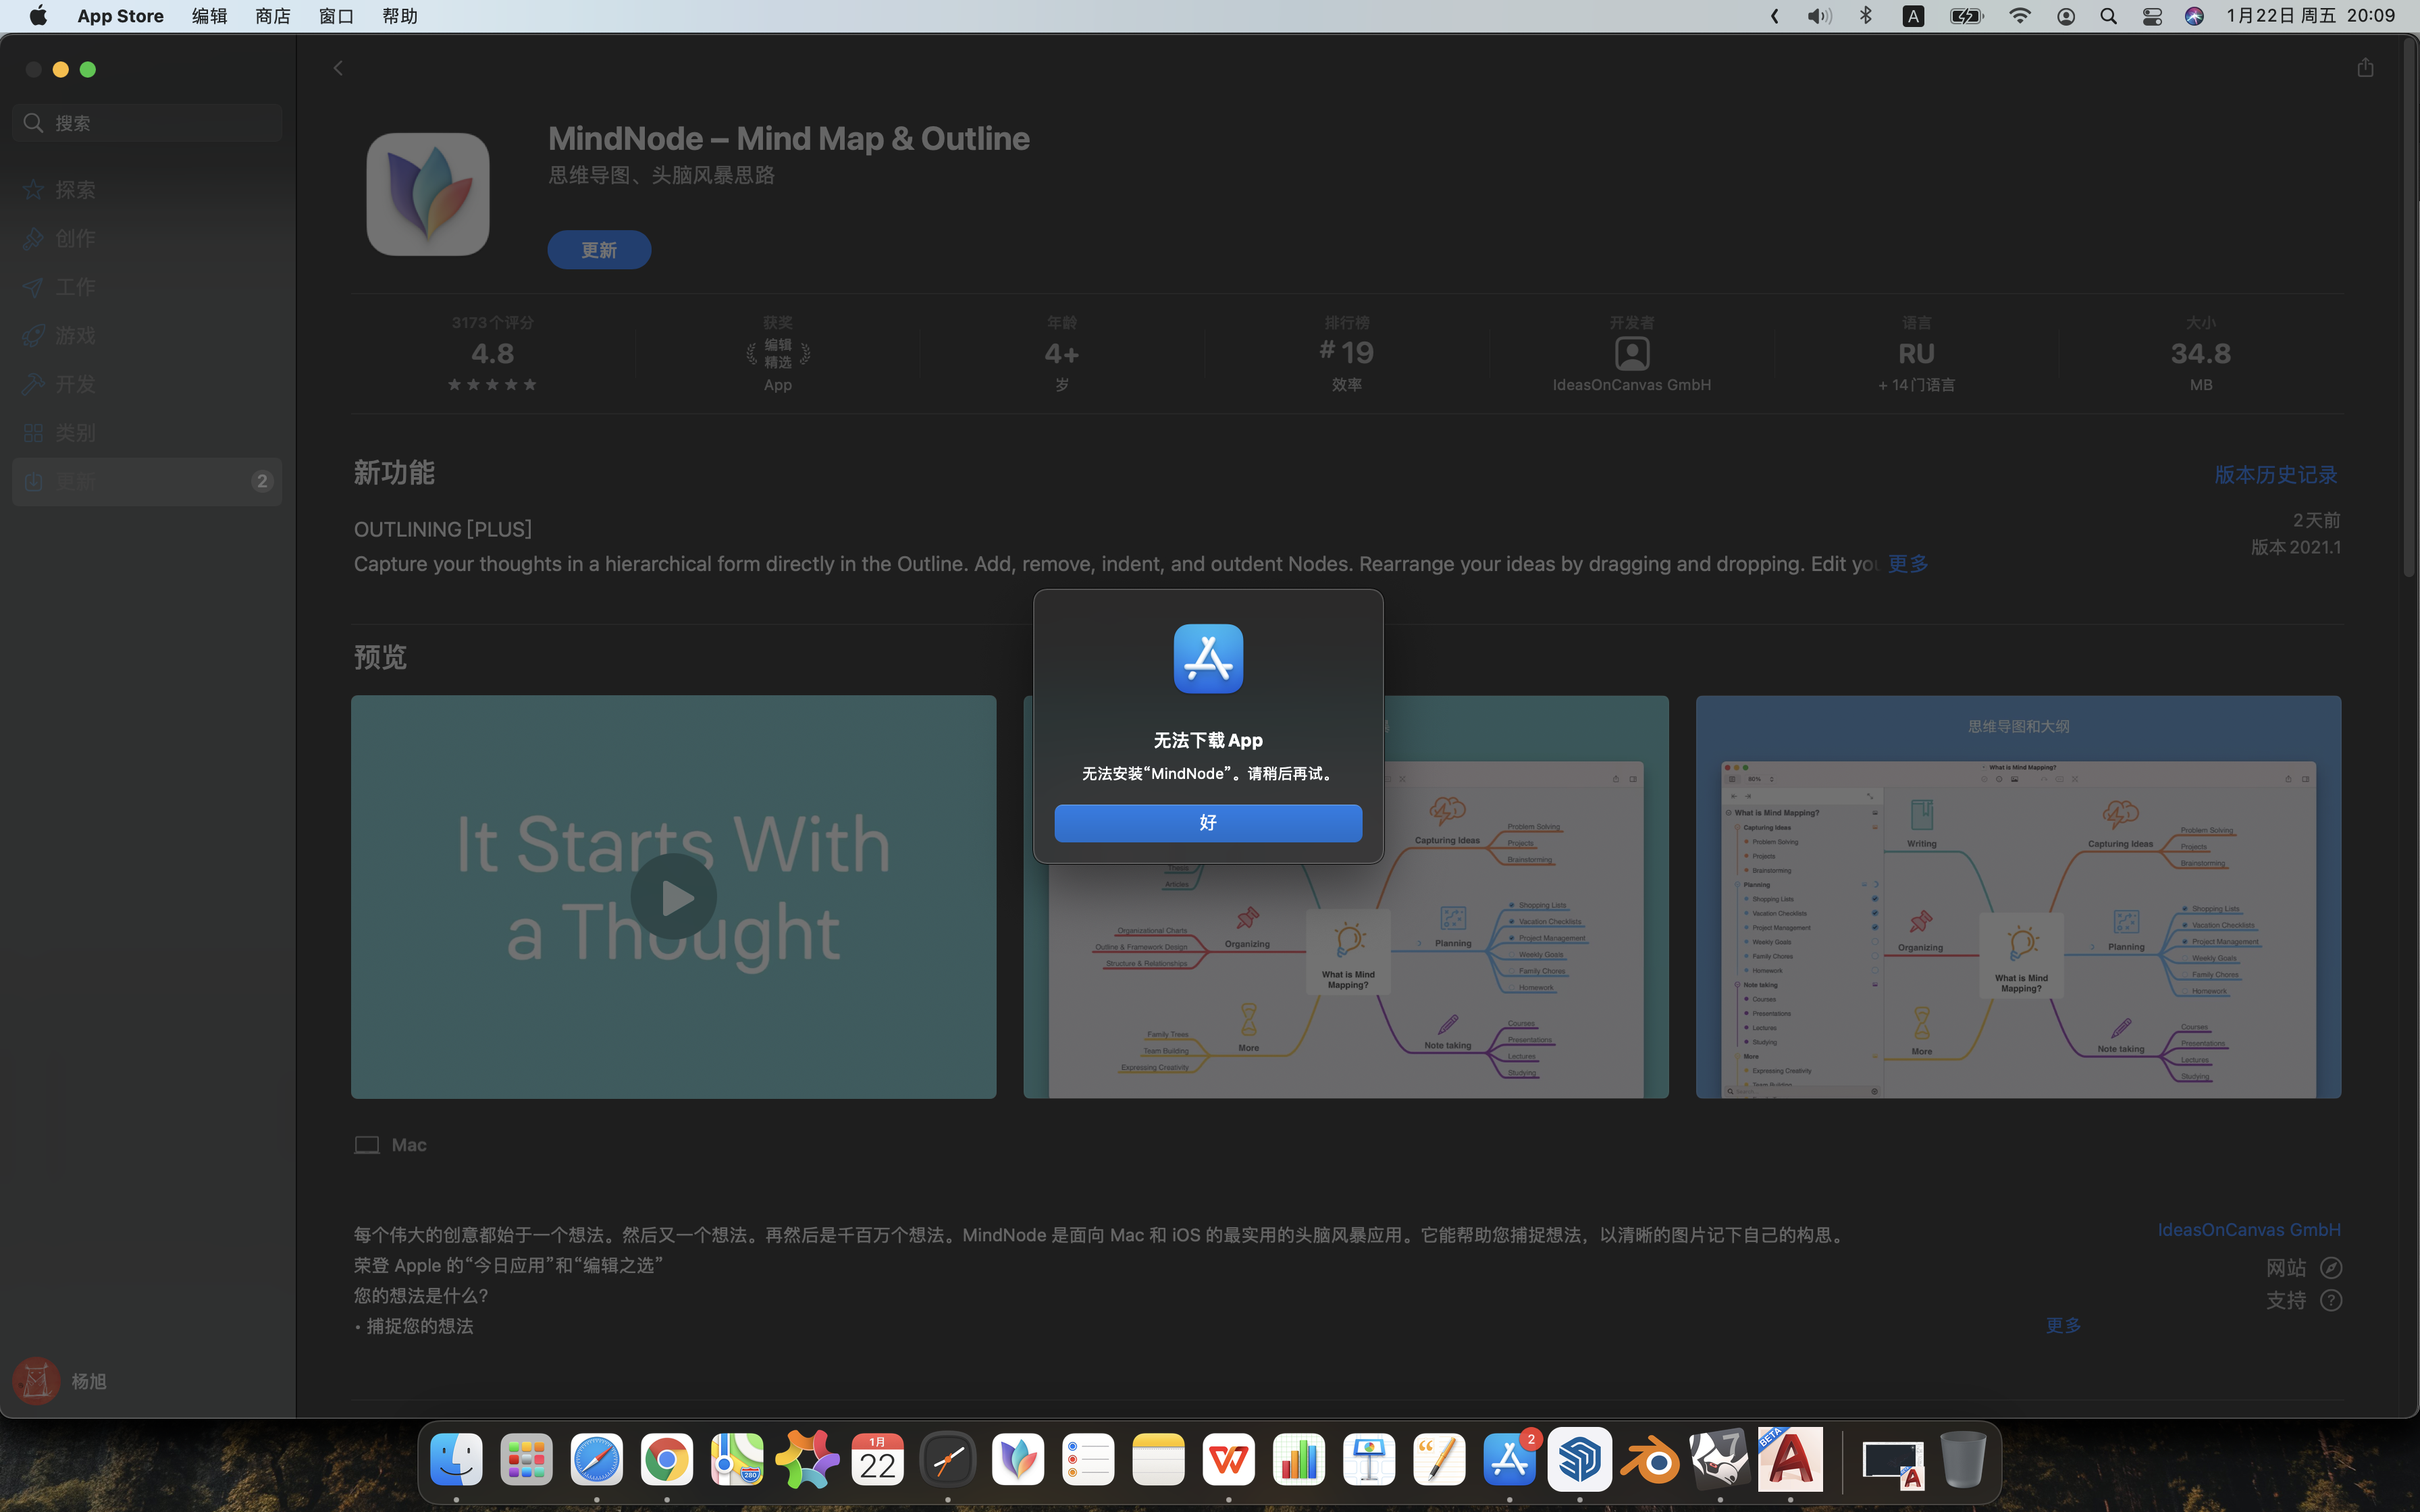Open 版本历史记录 link

click(x=2275, y=474)
